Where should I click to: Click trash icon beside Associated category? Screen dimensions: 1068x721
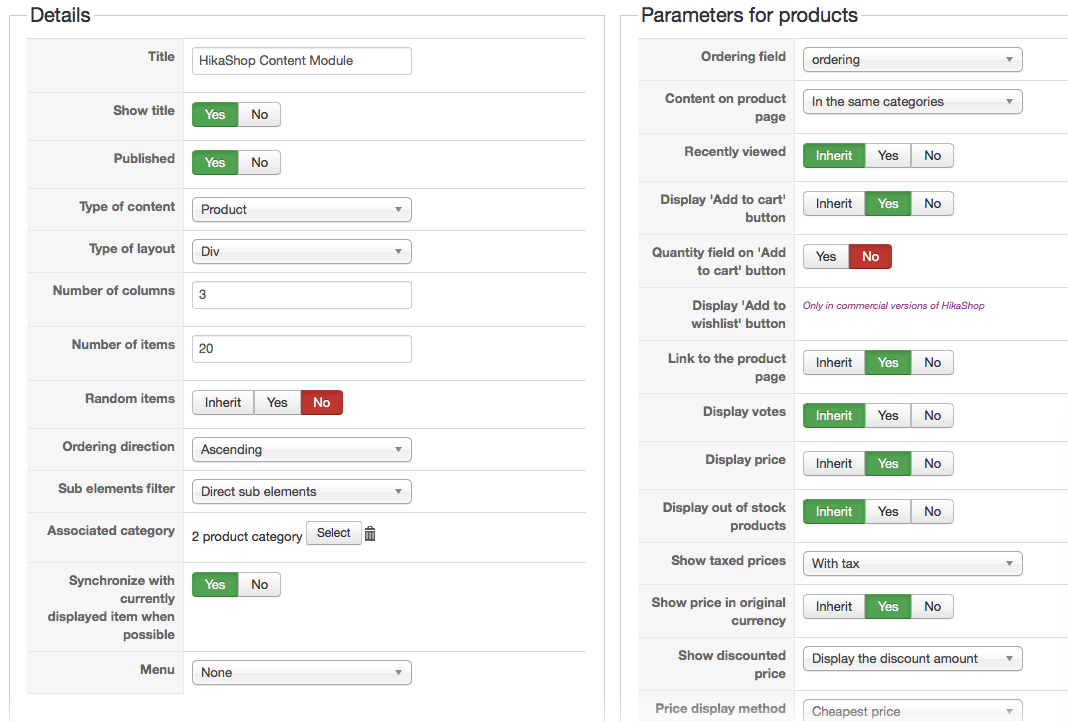coord(370,534)
